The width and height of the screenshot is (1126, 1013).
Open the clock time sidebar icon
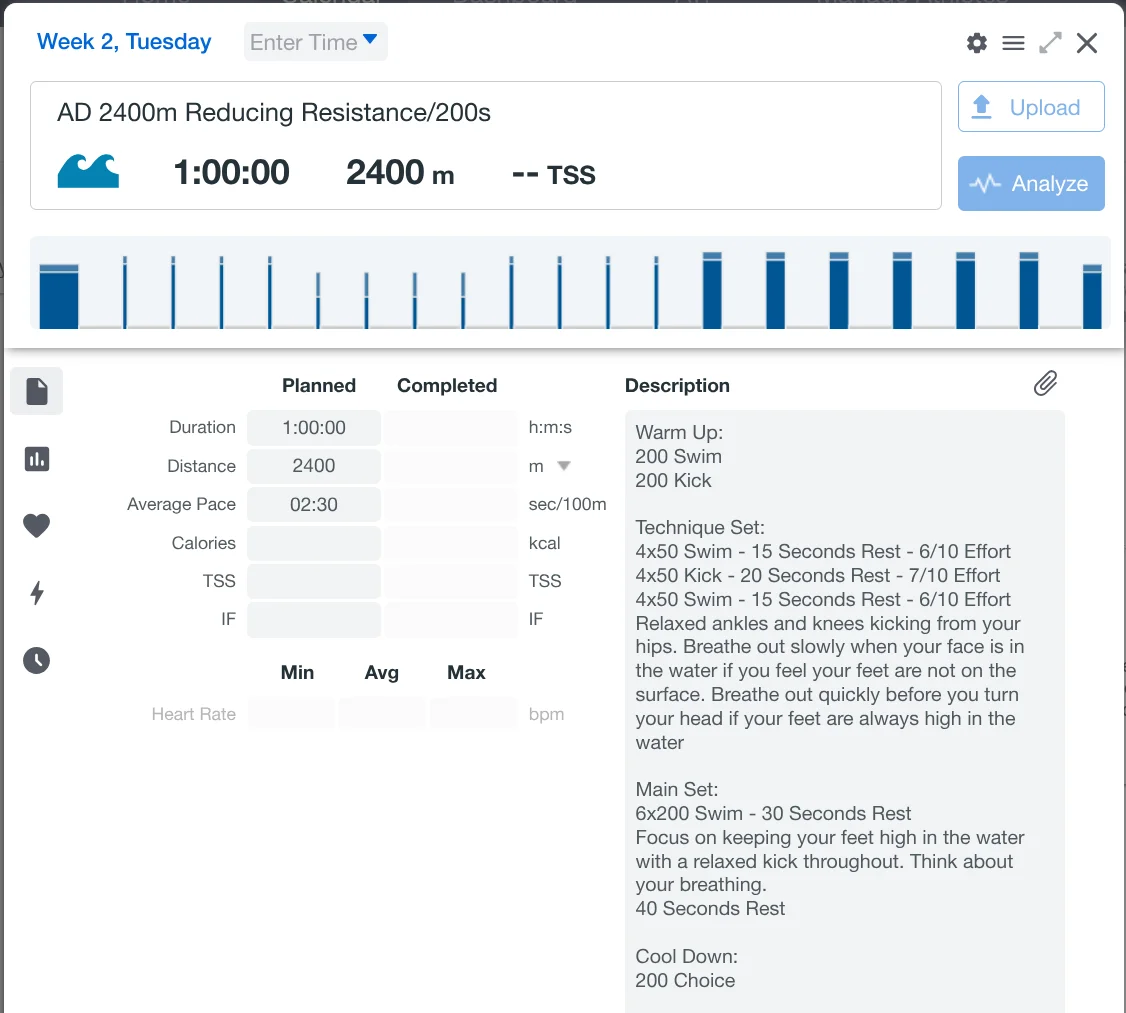point(37,660)
